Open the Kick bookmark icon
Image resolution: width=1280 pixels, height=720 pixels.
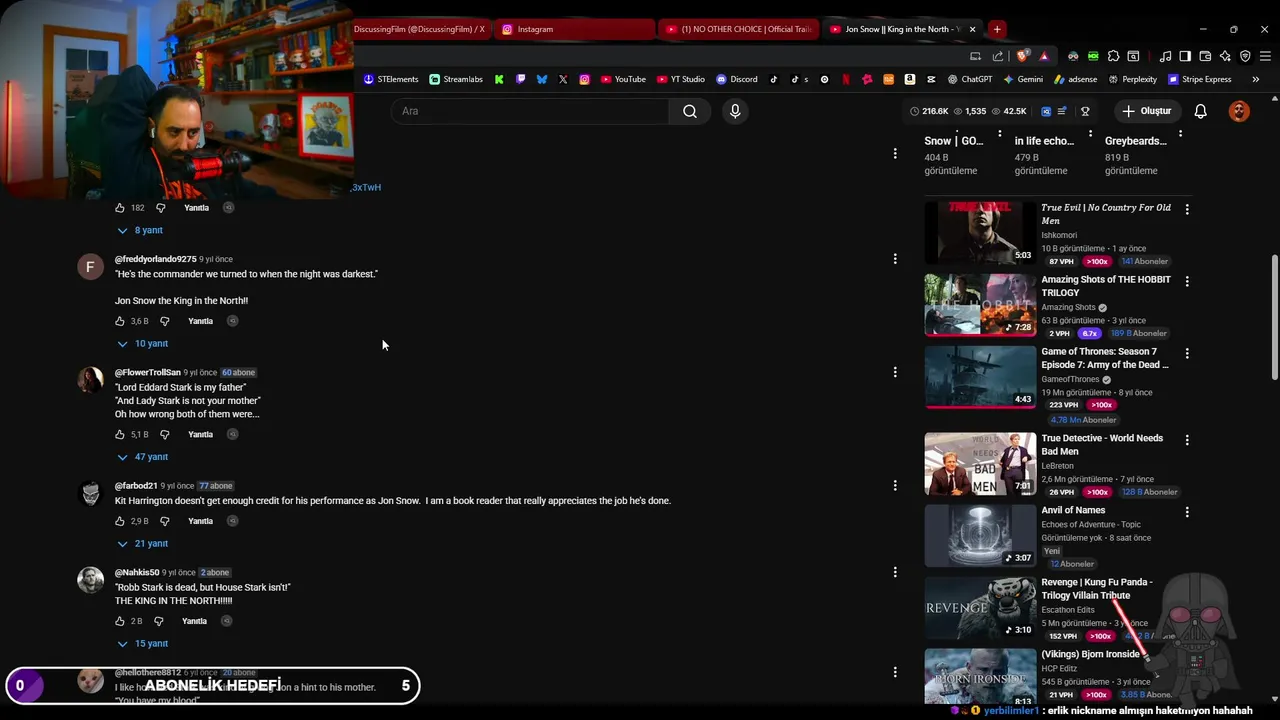click(499, 79)
